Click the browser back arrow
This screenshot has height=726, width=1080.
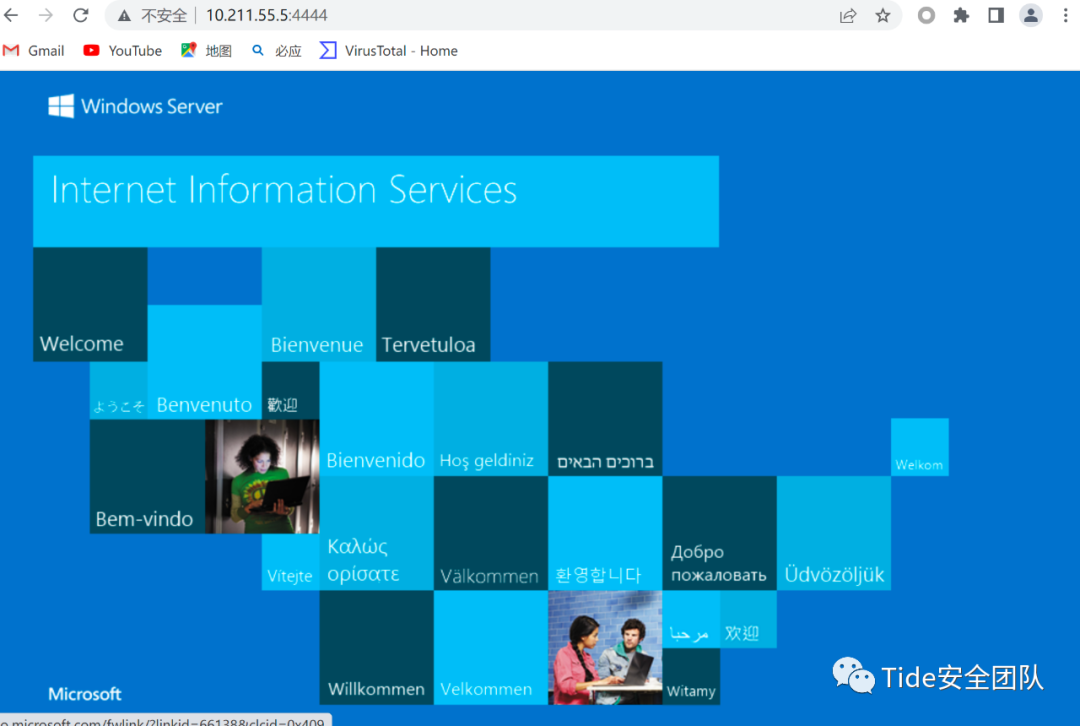point(11,15)
